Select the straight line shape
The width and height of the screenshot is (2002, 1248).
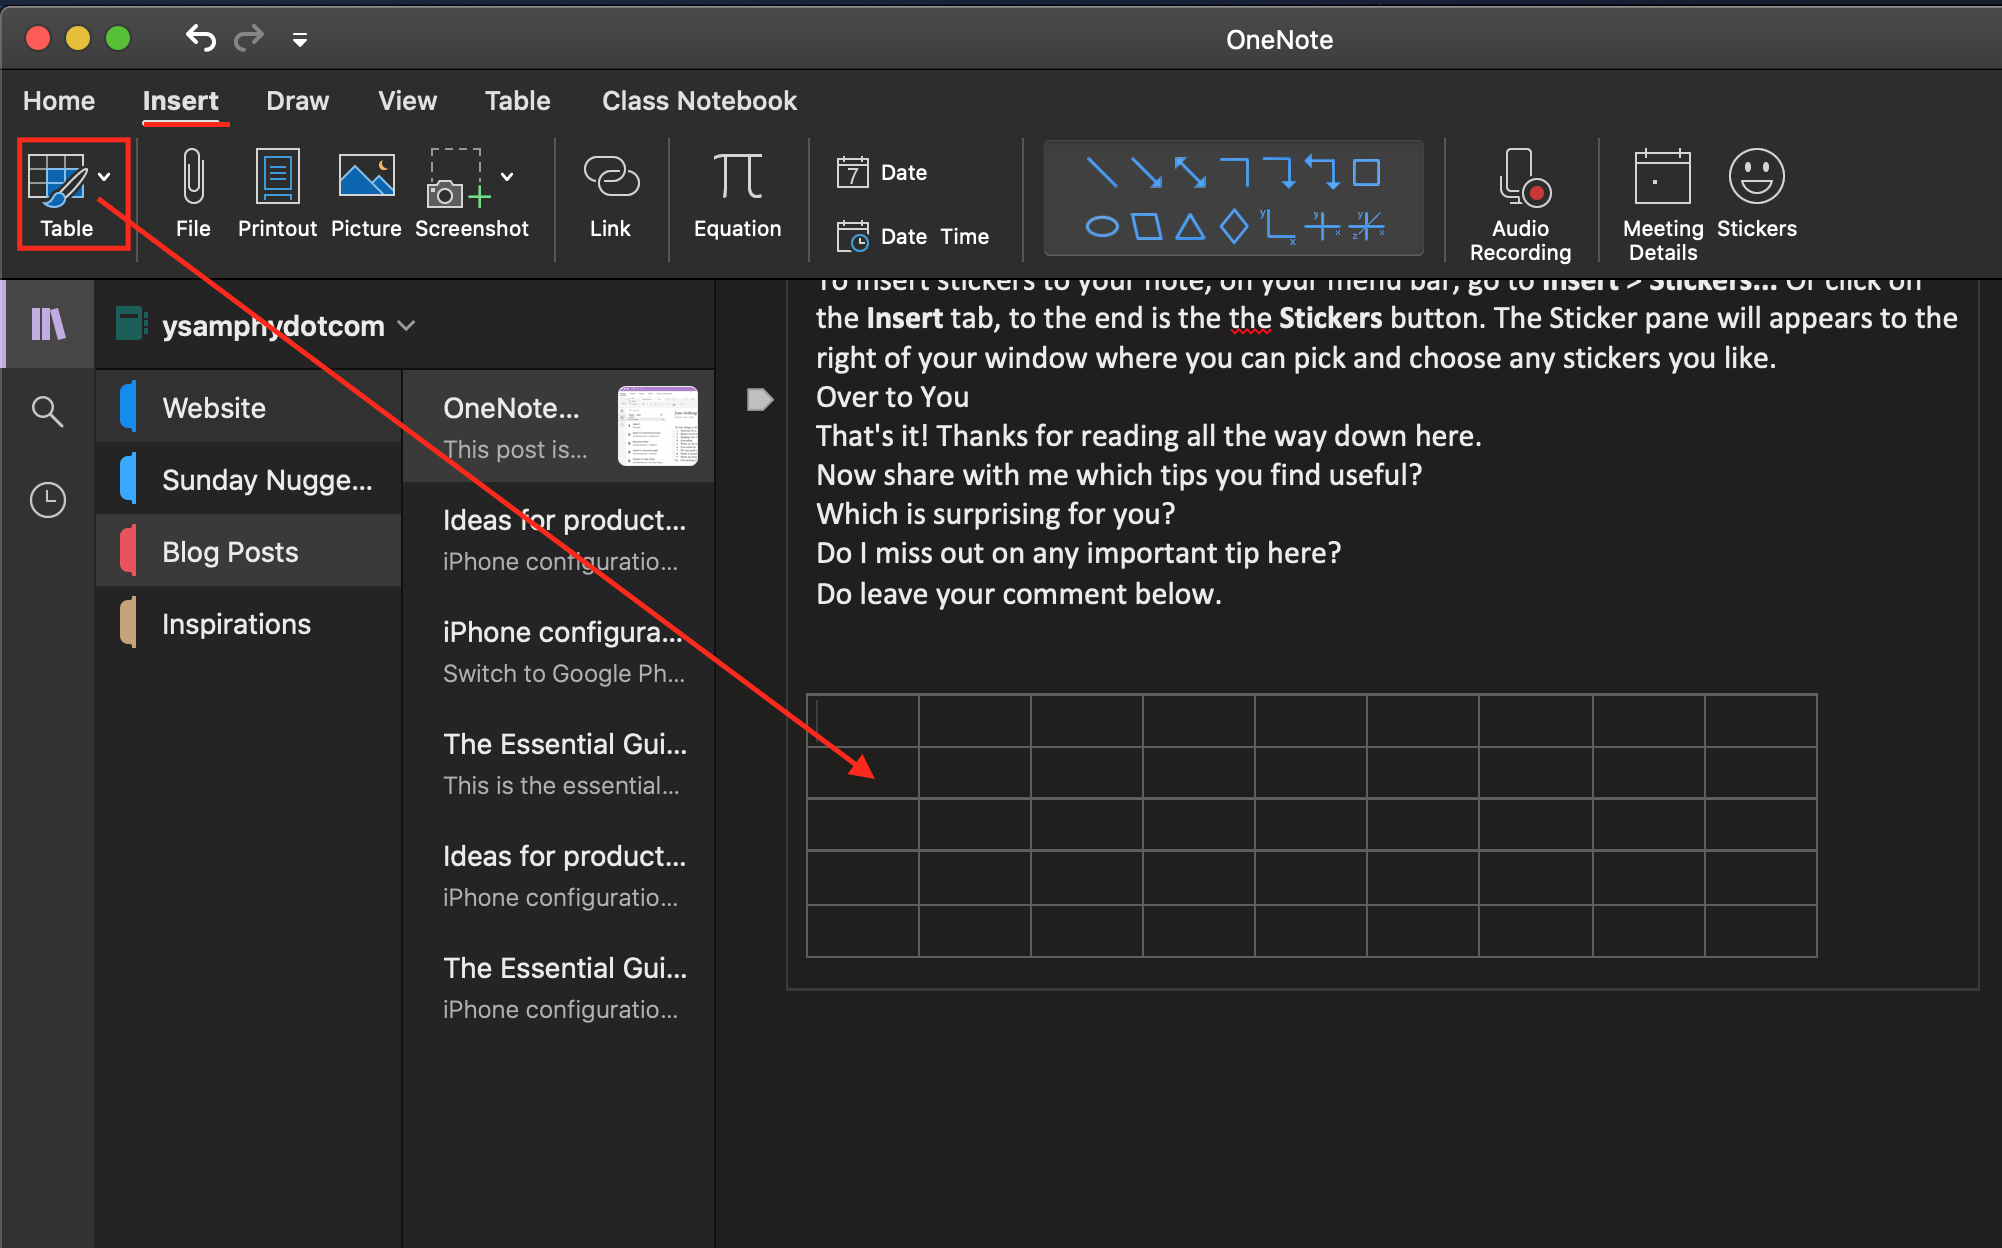pos(1101,173)
